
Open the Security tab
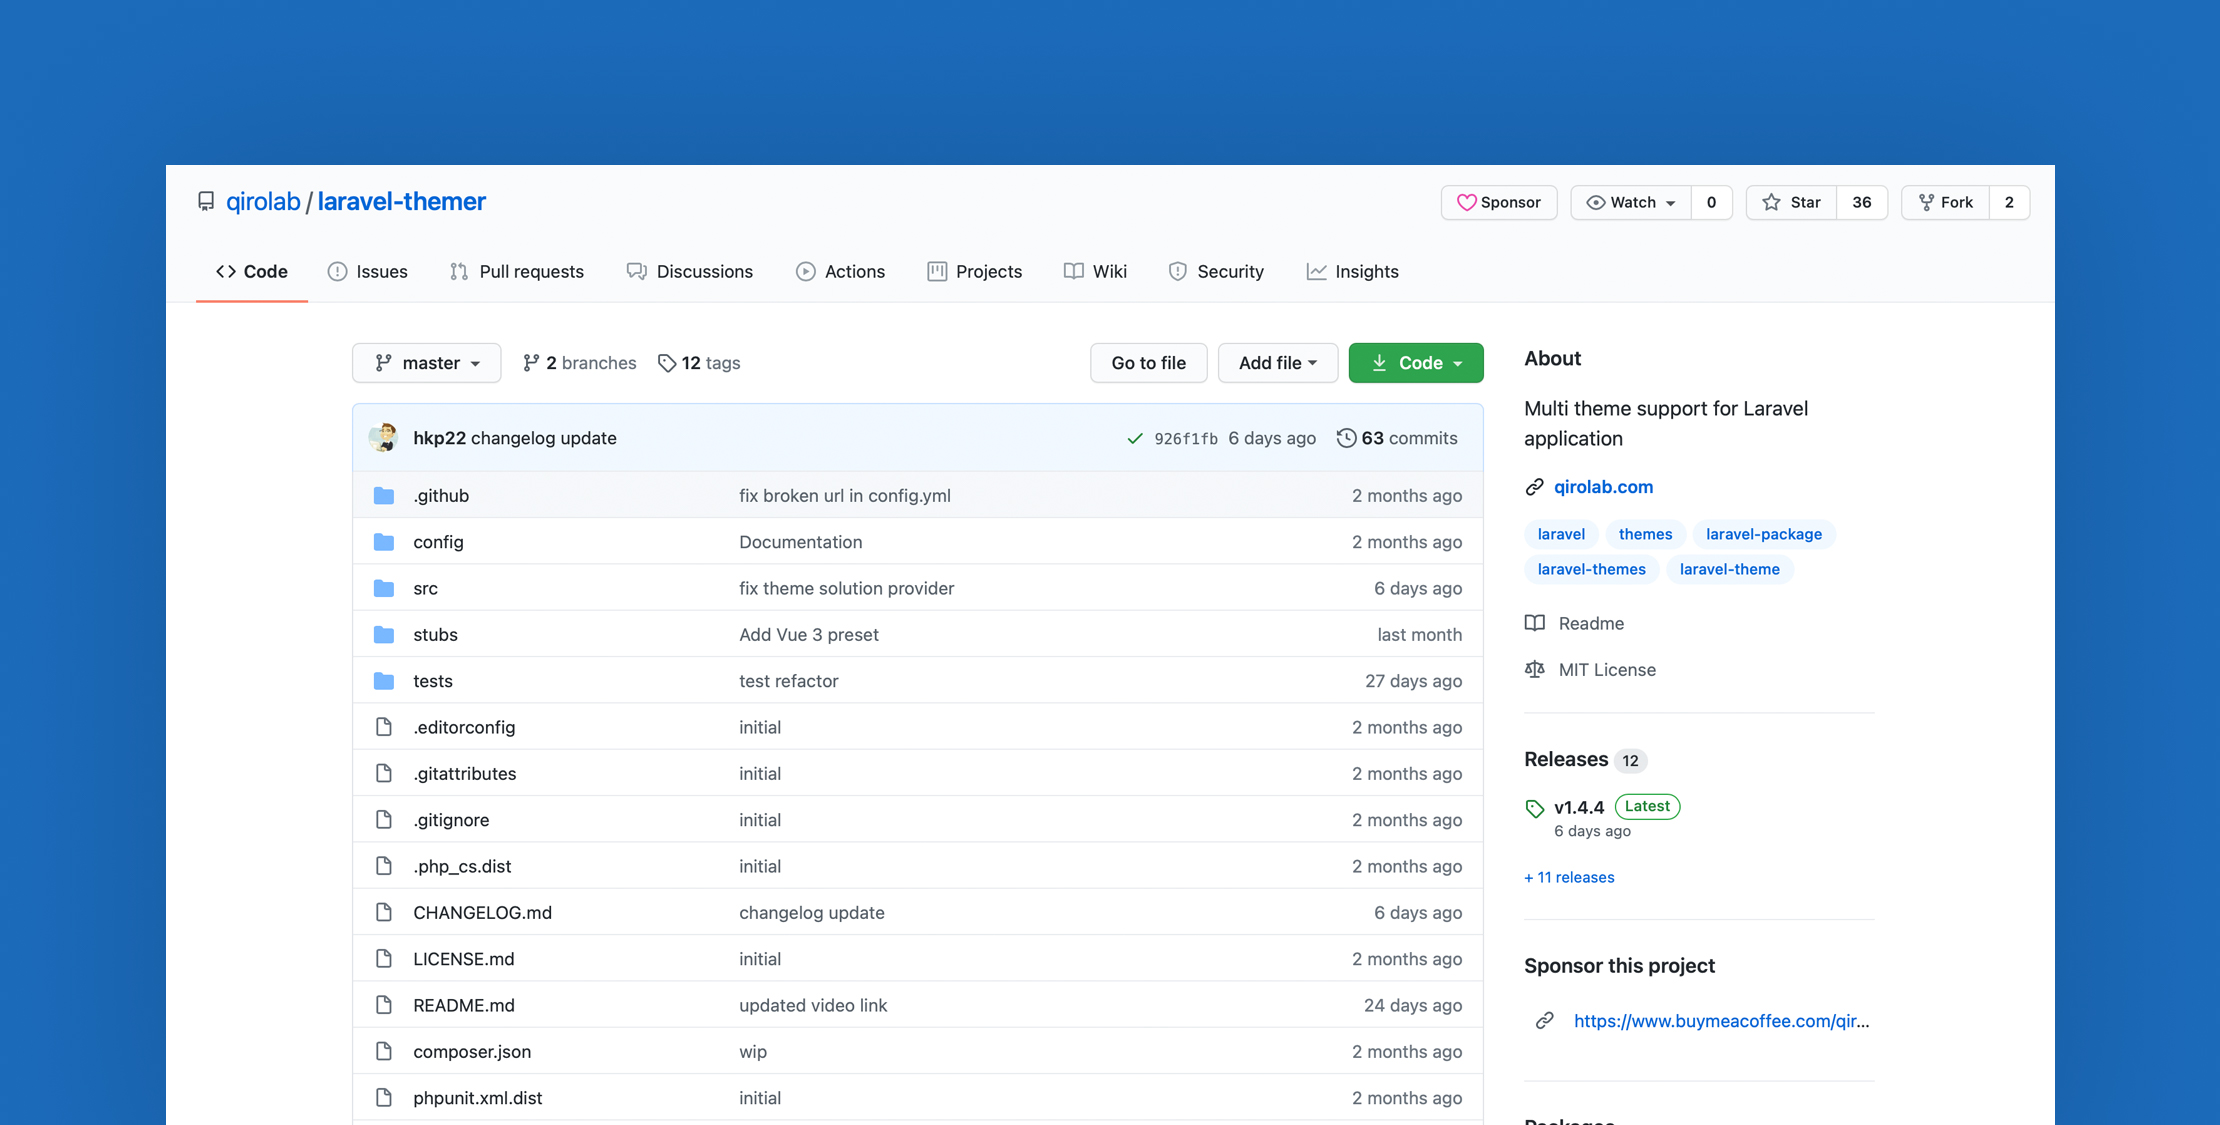(1217, 272)
